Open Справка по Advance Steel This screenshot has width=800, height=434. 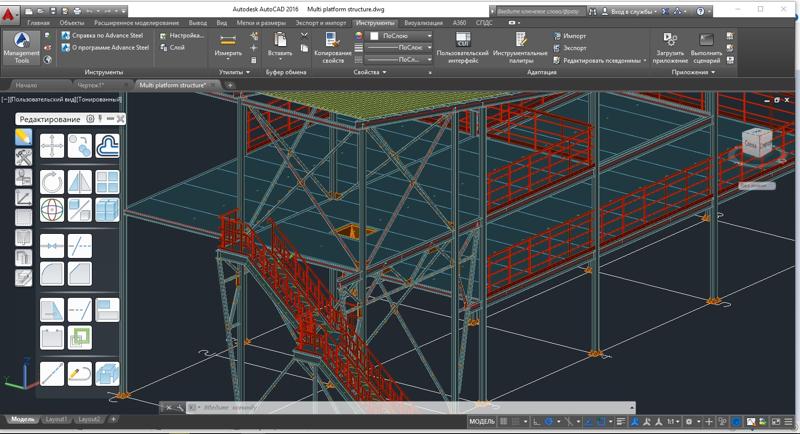click(103, 36)
